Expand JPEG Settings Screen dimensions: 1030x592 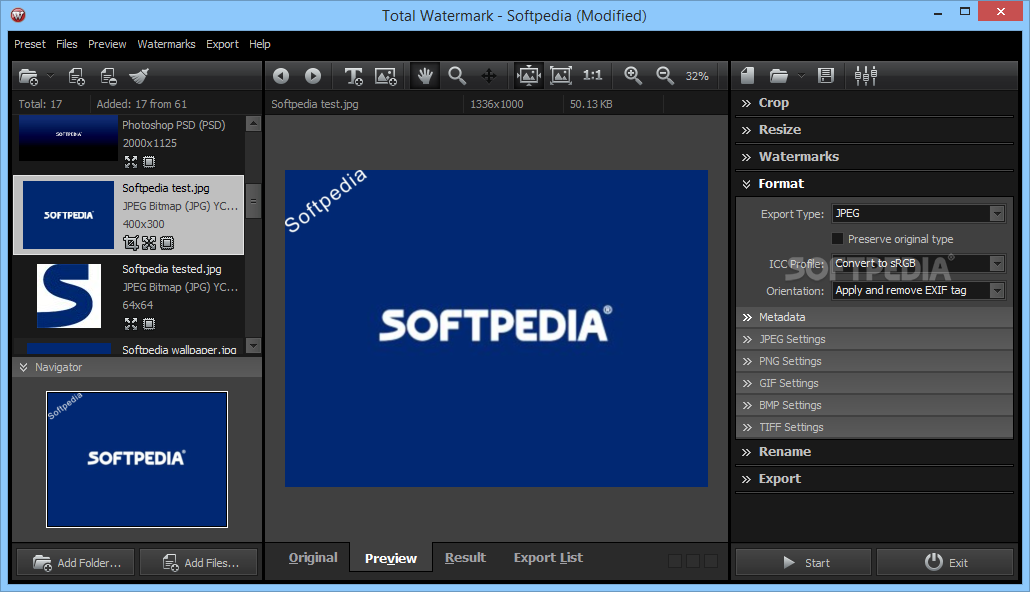pyautogui.click(x=874, y=340)
